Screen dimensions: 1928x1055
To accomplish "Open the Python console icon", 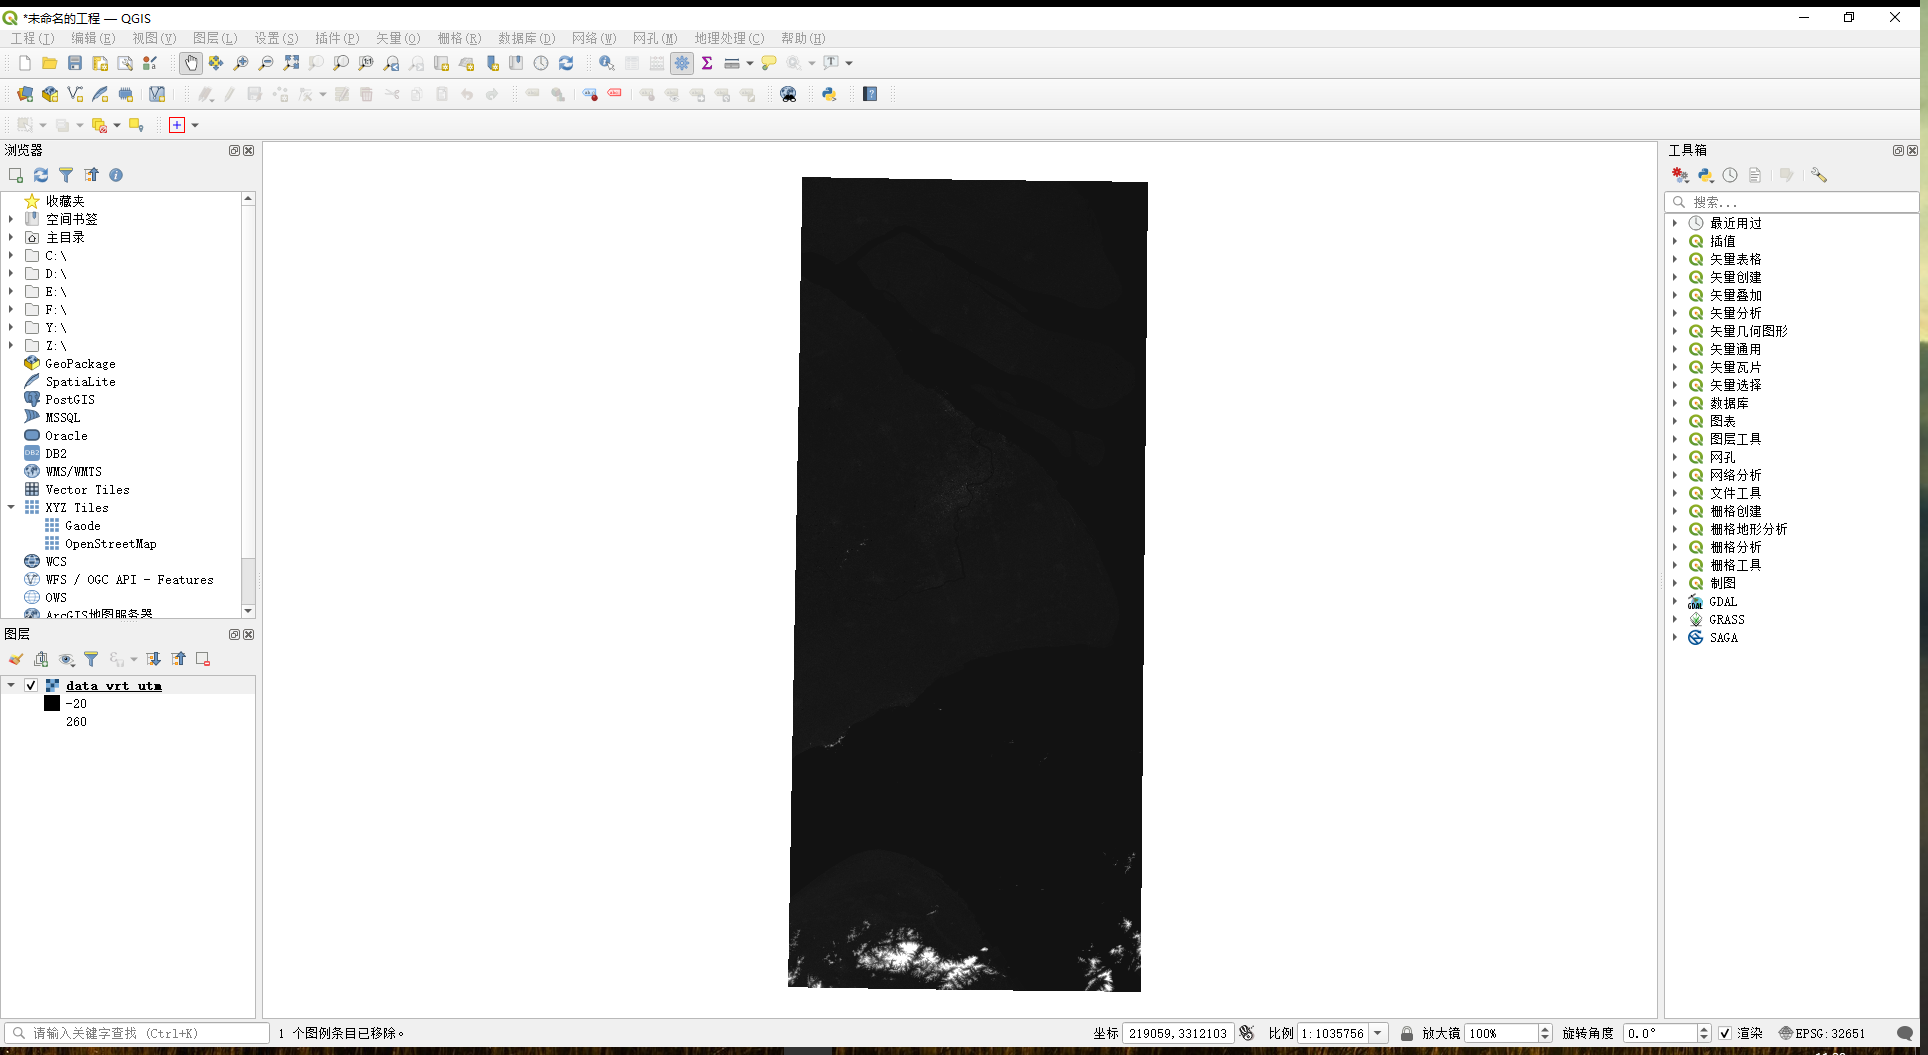I will [x=829, y=94].
